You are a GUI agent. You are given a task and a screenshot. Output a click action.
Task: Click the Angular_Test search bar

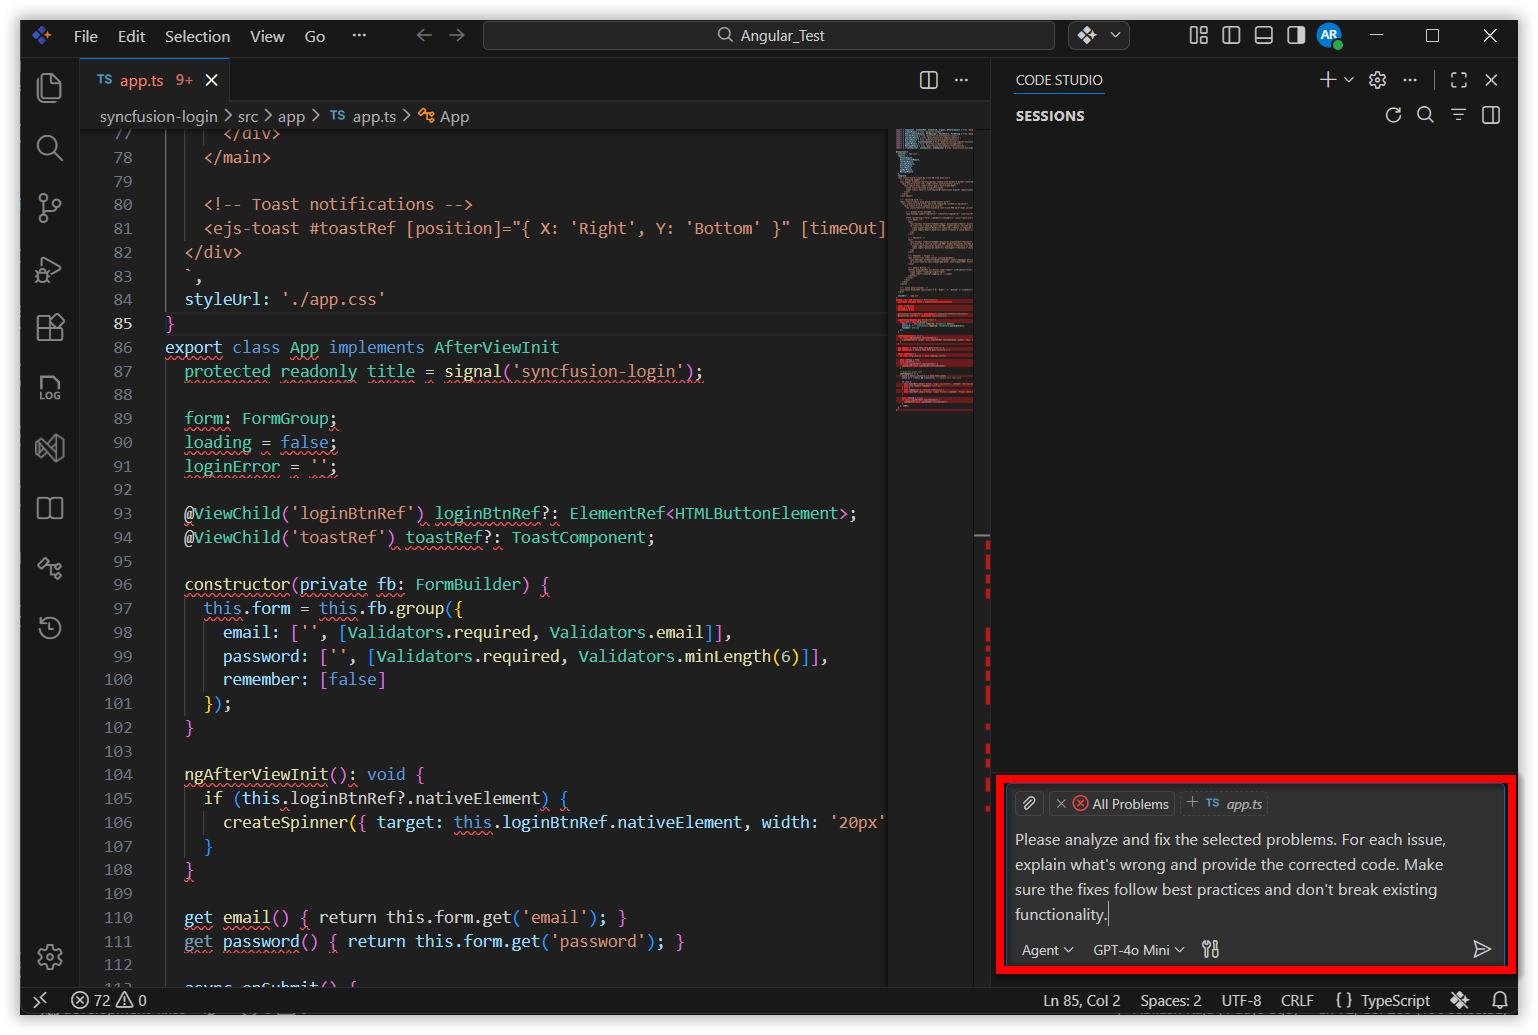pyautogui.click(x=768, y=35)
